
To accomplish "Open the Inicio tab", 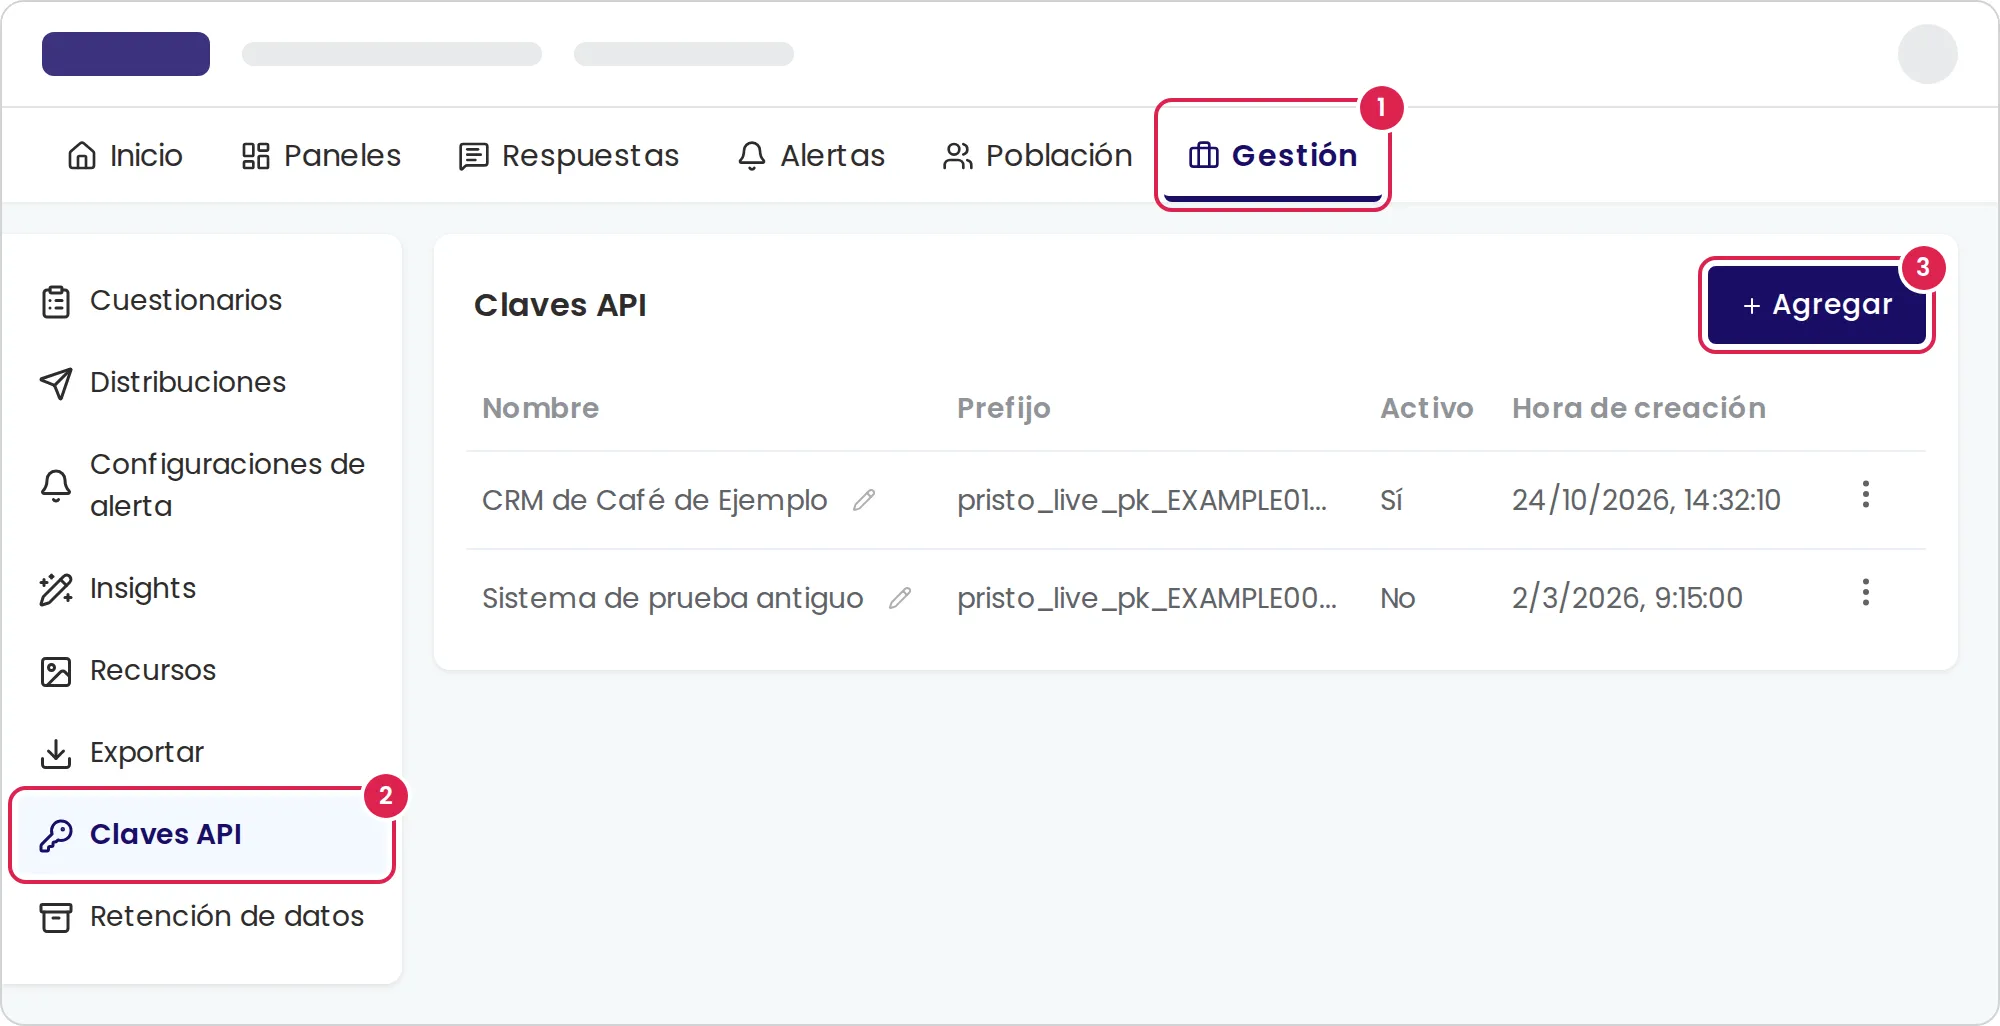I will pos(125,156).
